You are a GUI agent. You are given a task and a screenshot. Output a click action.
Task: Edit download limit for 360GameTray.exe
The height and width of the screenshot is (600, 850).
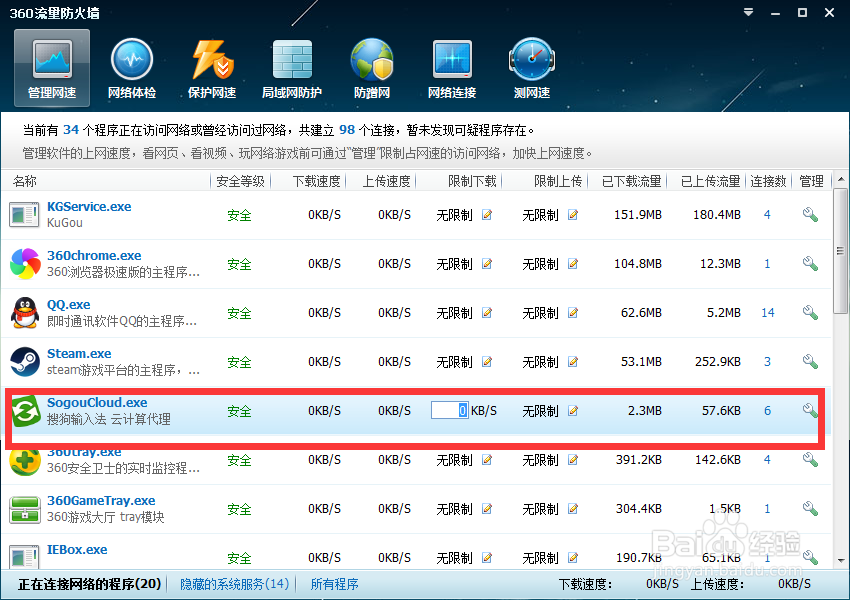pos(487,509)
